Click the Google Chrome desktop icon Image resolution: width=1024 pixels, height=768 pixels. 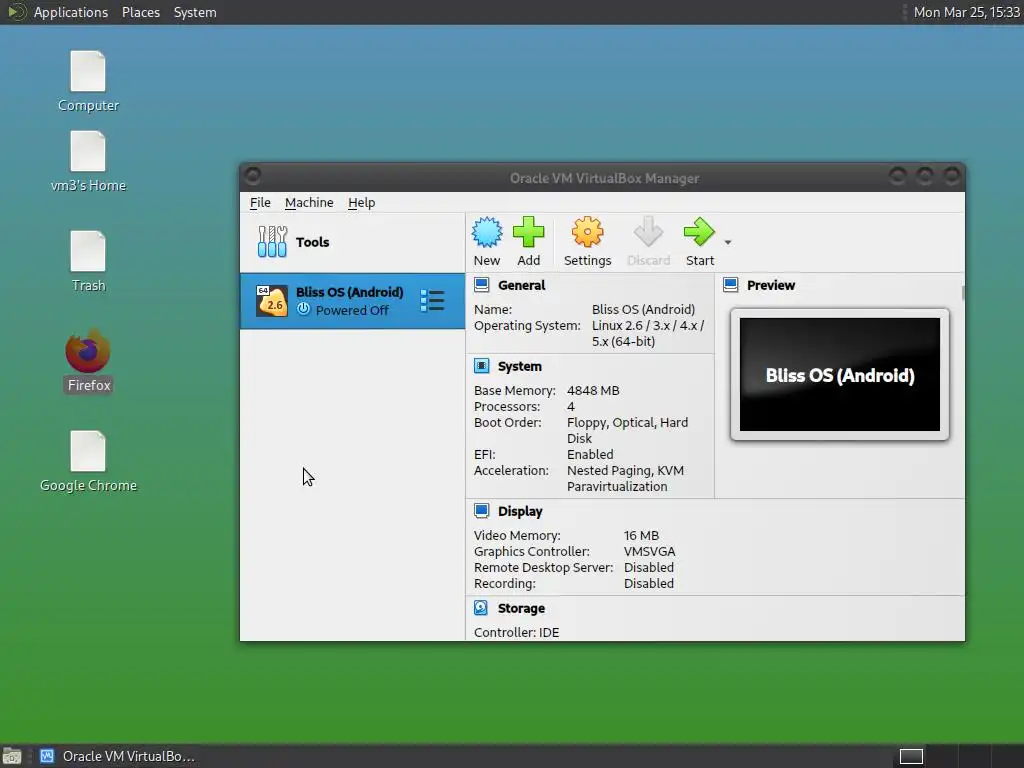click(88, 461)
